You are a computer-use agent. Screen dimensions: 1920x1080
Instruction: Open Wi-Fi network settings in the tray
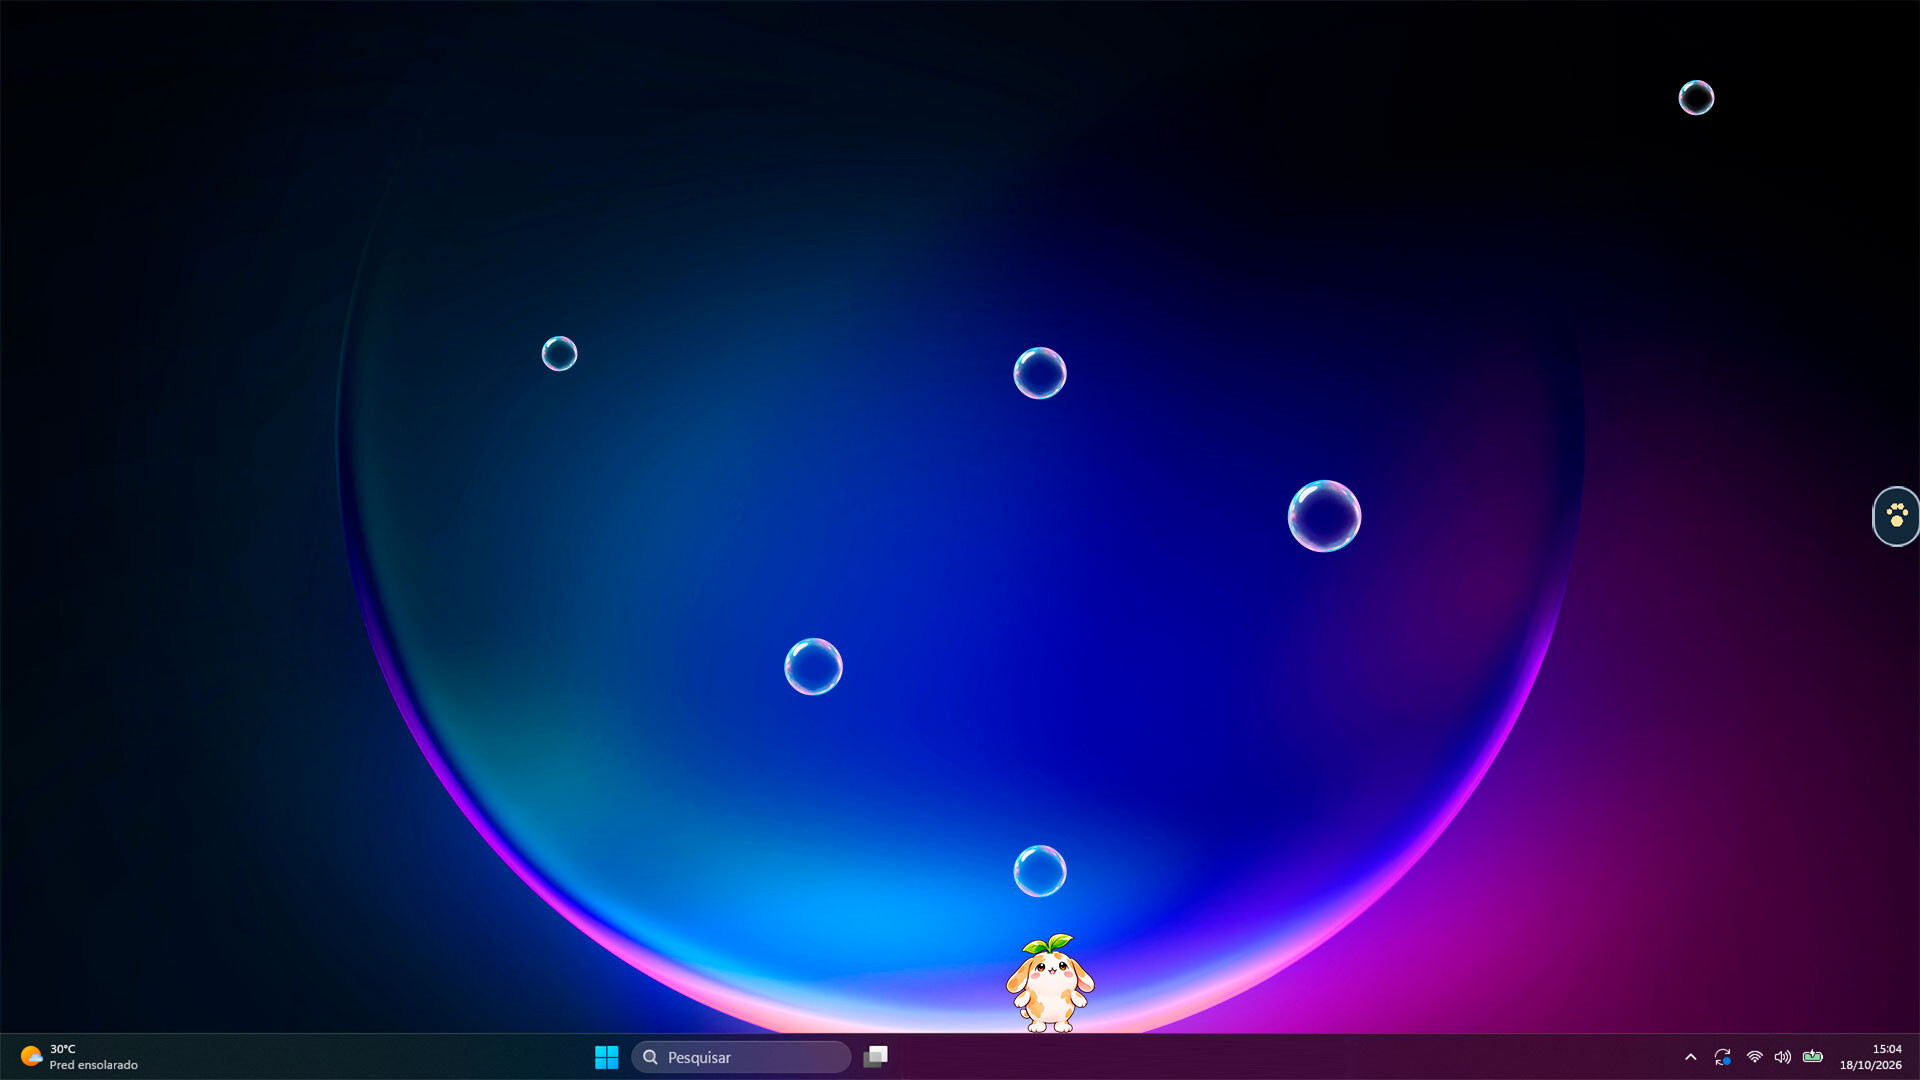(1754, 1057)
